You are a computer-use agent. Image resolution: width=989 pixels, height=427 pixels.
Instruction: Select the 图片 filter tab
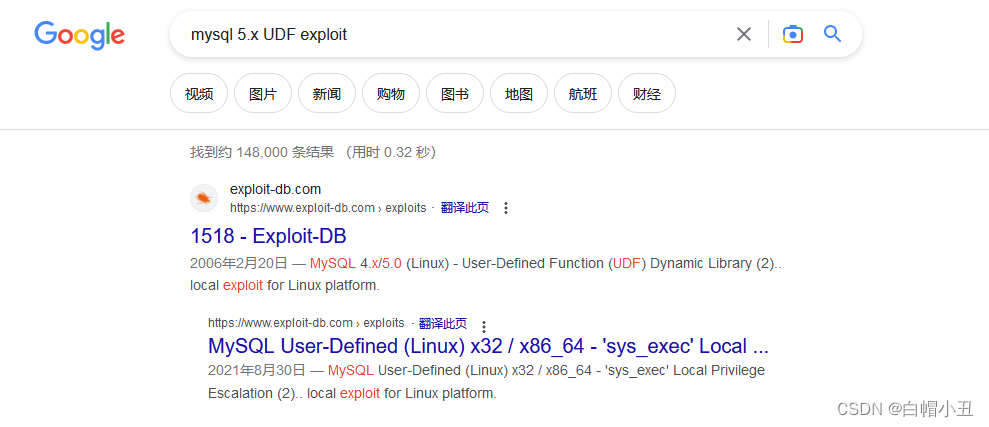(x=263, y=93)
